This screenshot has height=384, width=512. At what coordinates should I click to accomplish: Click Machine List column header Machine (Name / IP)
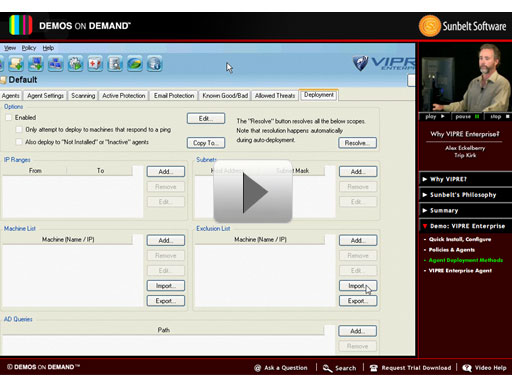coord(68,239)
